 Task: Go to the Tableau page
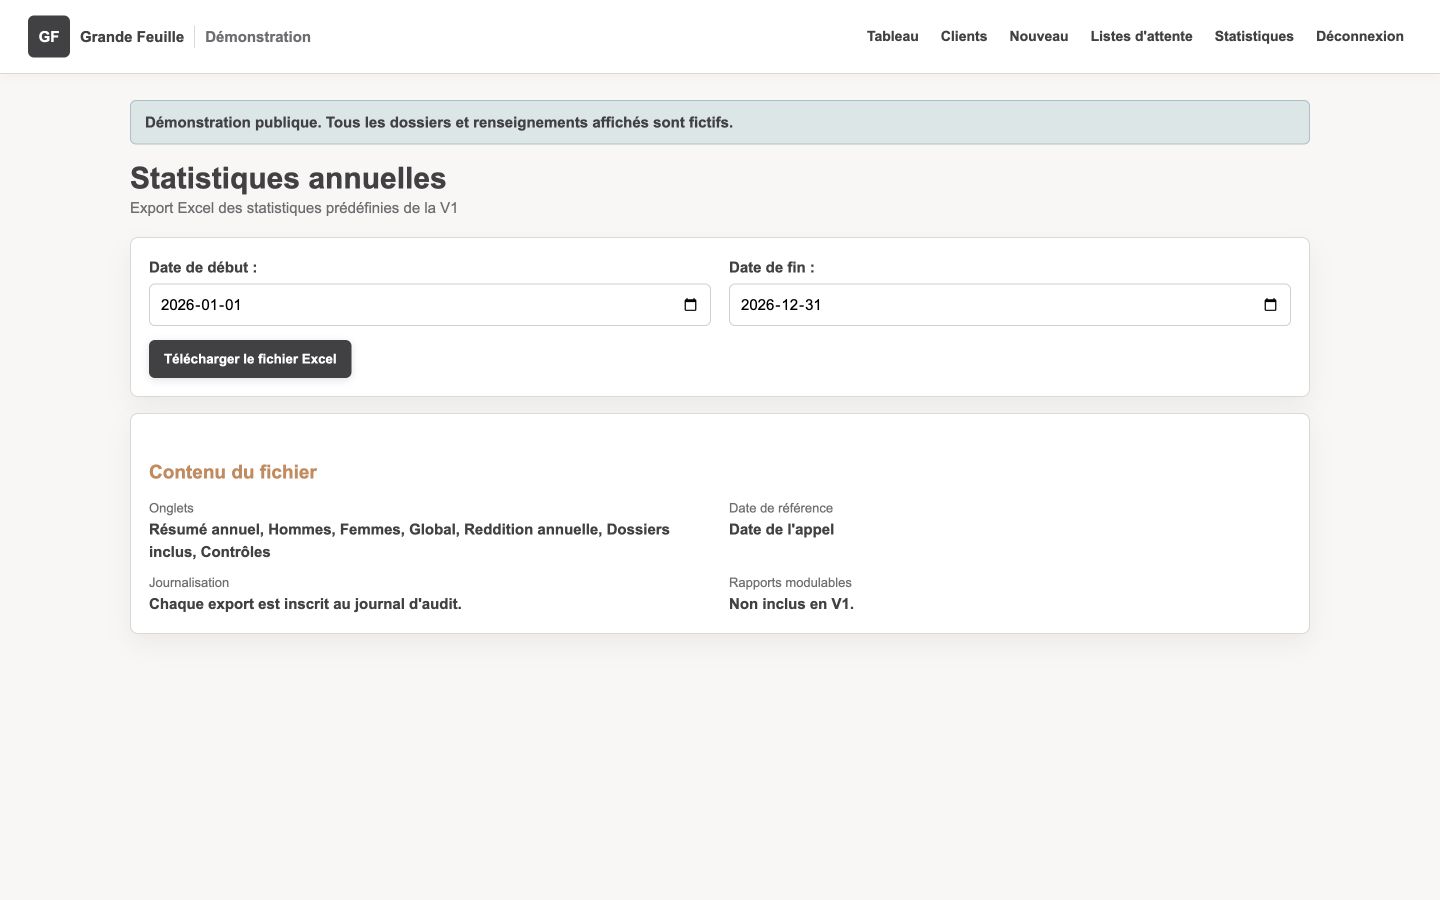tap(892, 36)
